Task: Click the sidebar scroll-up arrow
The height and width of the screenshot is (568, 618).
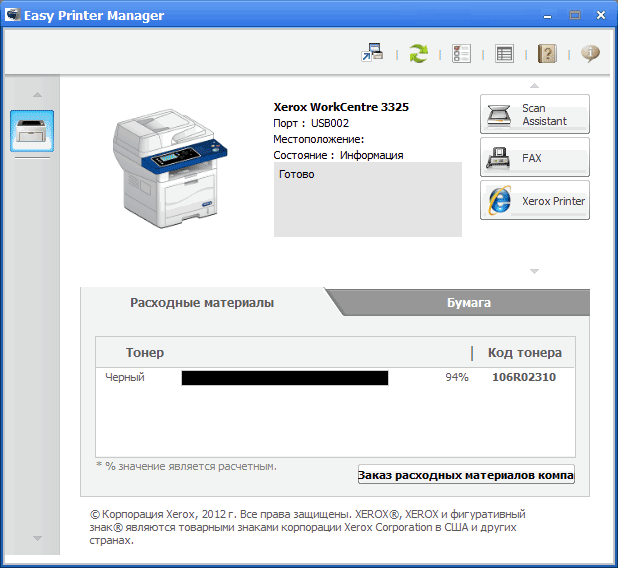Action: tap(37, 95)
